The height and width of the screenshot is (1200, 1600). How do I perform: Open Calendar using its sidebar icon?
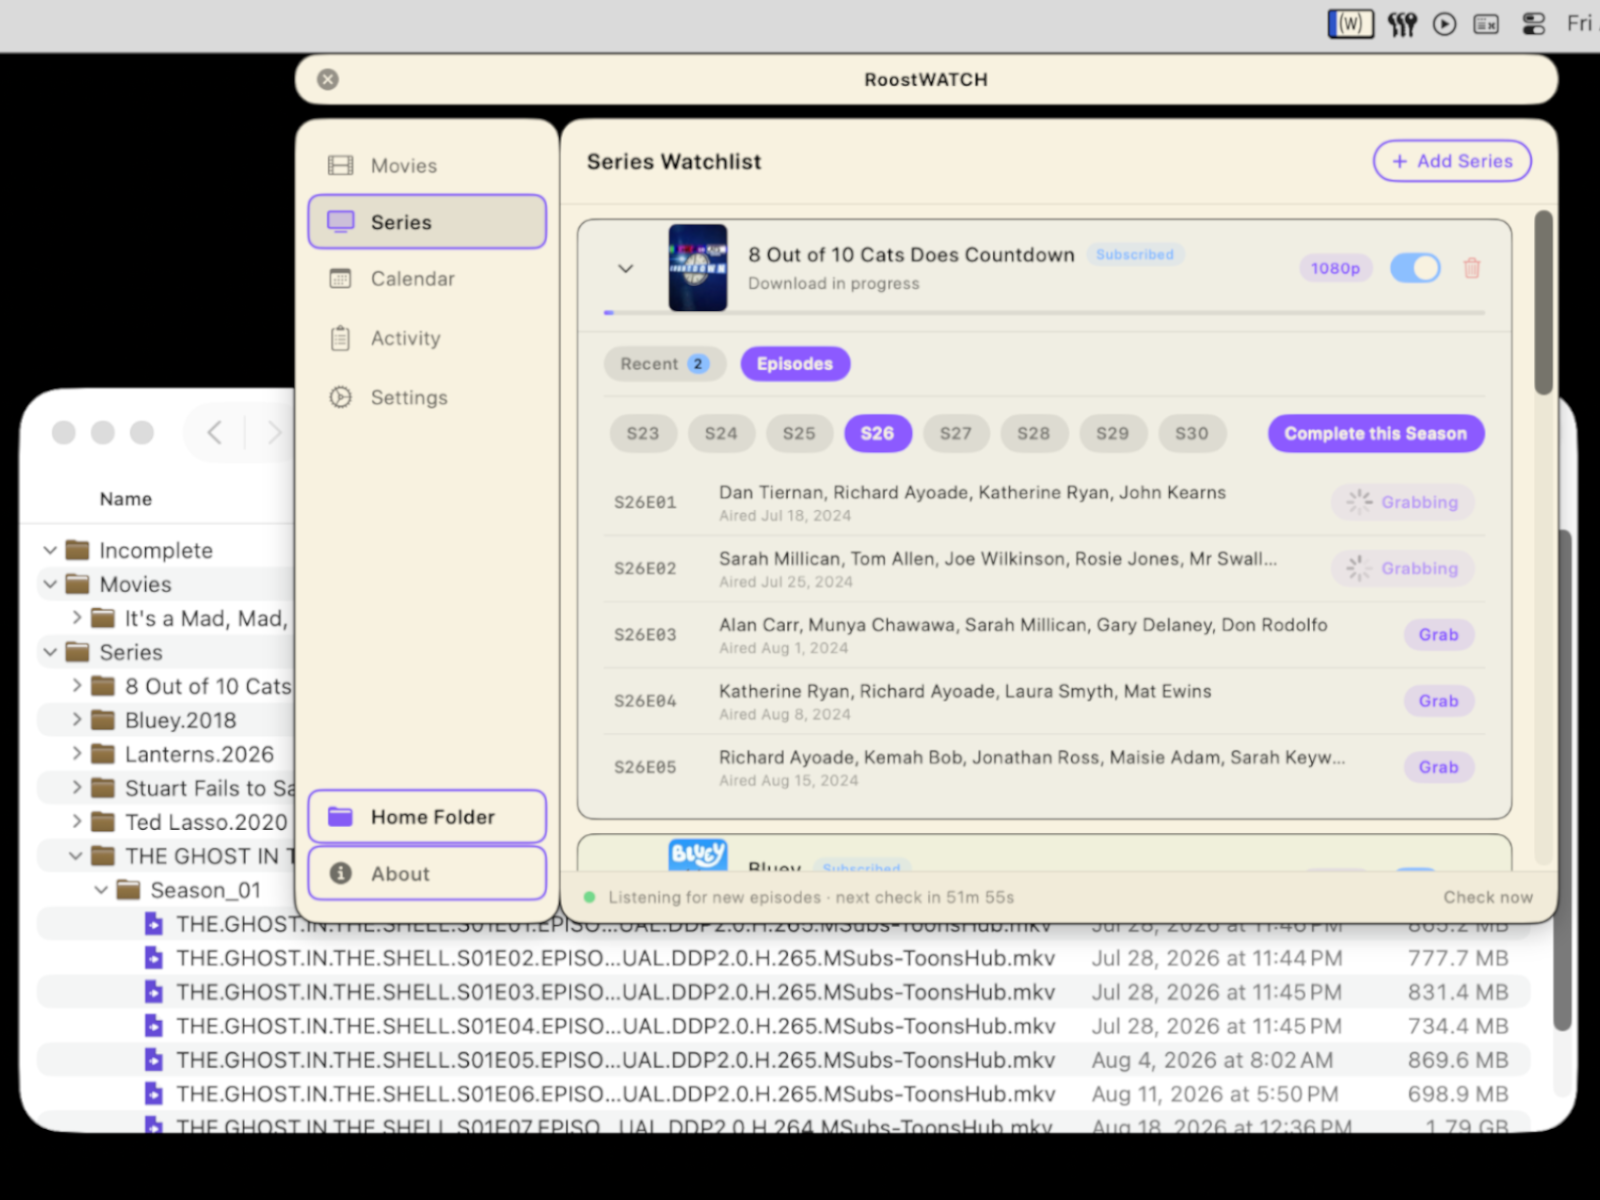(x=341, y=278)
